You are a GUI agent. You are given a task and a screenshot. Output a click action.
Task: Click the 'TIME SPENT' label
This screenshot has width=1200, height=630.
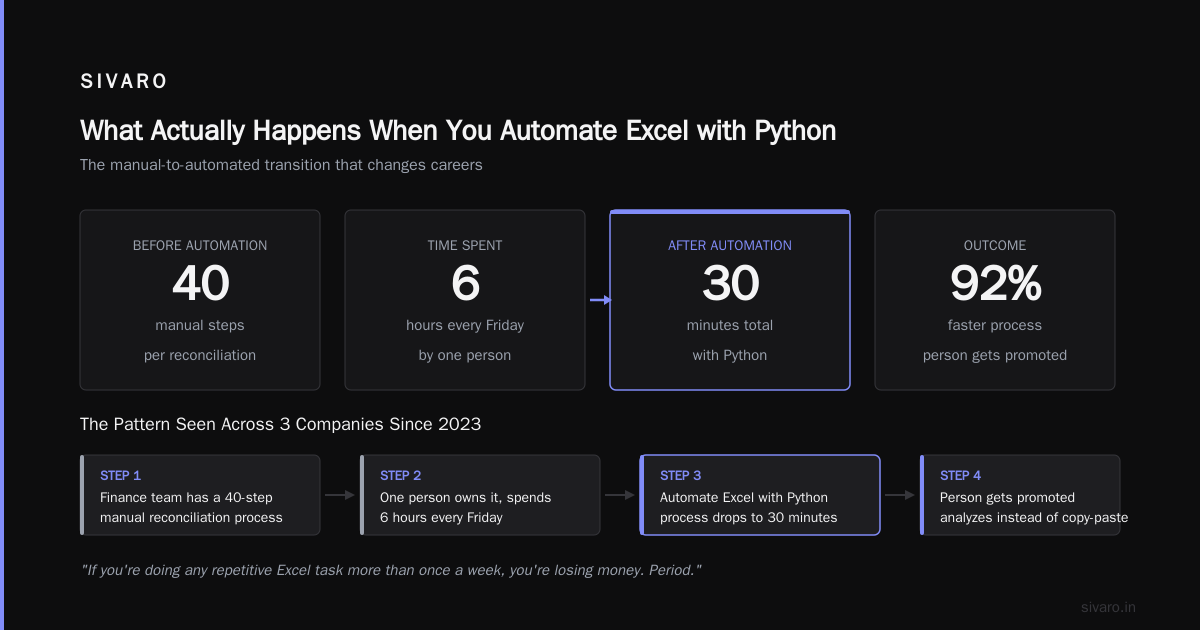pyautogui.click(x=465, y=245)
